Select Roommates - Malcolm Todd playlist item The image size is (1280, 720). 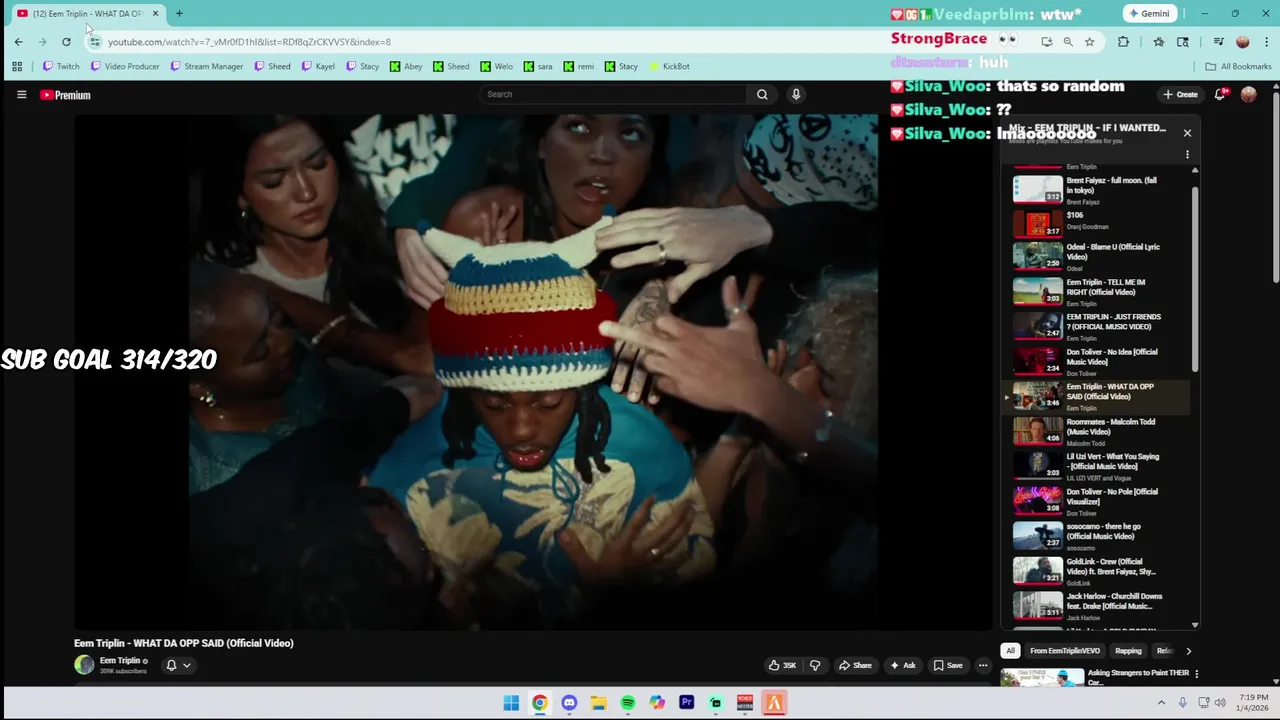pyautogui.click(x=1095, y=431)
